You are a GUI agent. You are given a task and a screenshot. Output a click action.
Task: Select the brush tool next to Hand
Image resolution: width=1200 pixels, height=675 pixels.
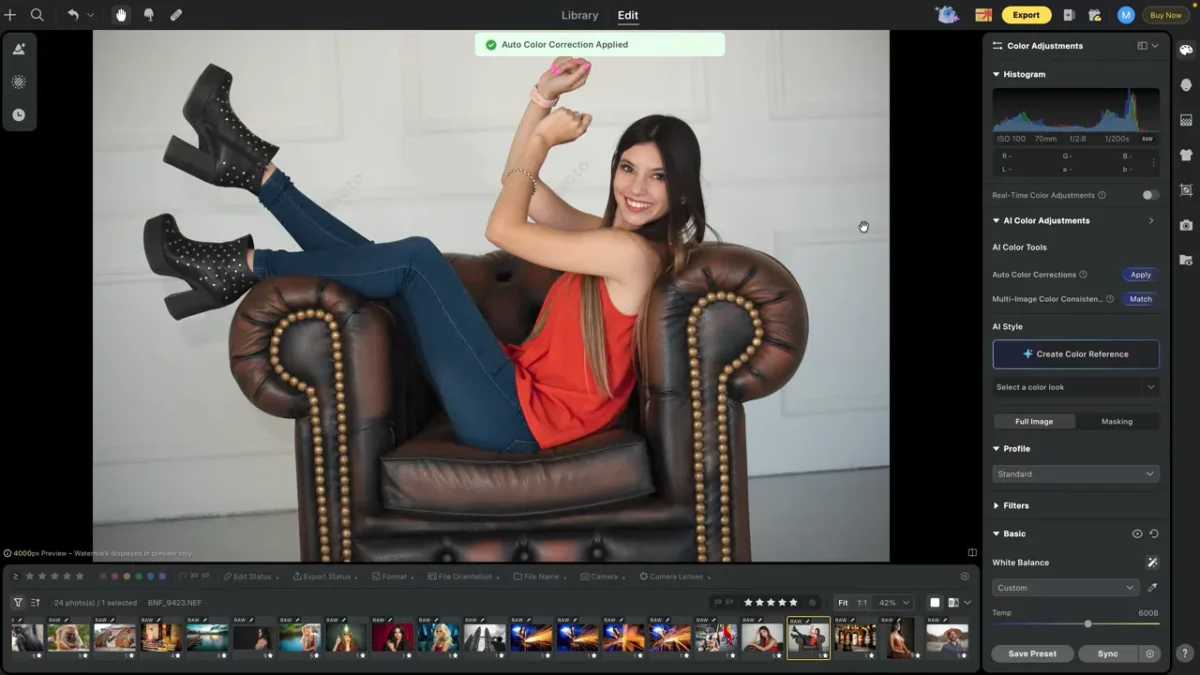coord(149,15)
